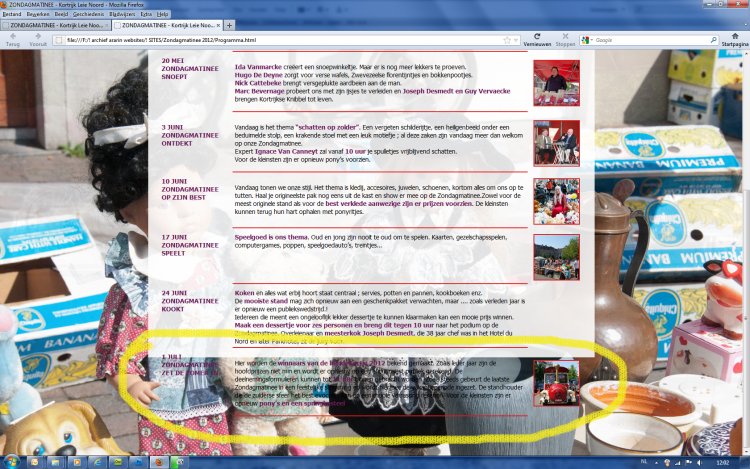This screenshot has width=750, height=469.
Task: Click the theme text 'schatten op zolder'
Action: [327, 127]
